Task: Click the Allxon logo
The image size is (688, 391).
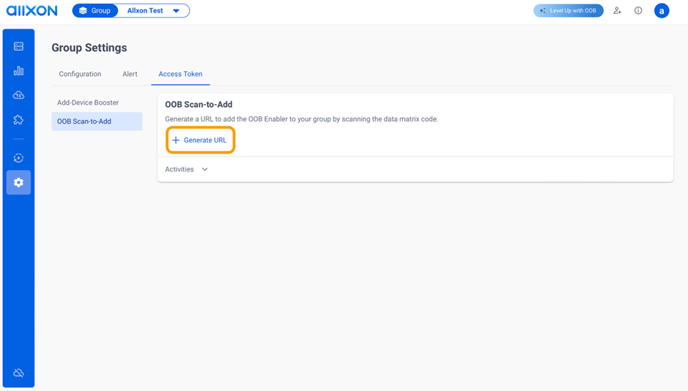Action: pos(32,11)
